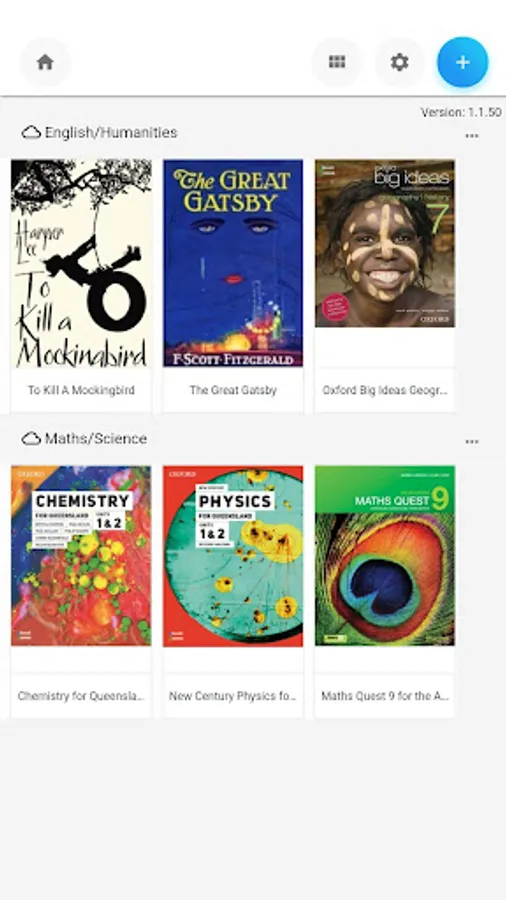The width and height of the screenshot is (506, 900).
Task: Click 'New Century Physics' title label
Action: coord(232,696)
